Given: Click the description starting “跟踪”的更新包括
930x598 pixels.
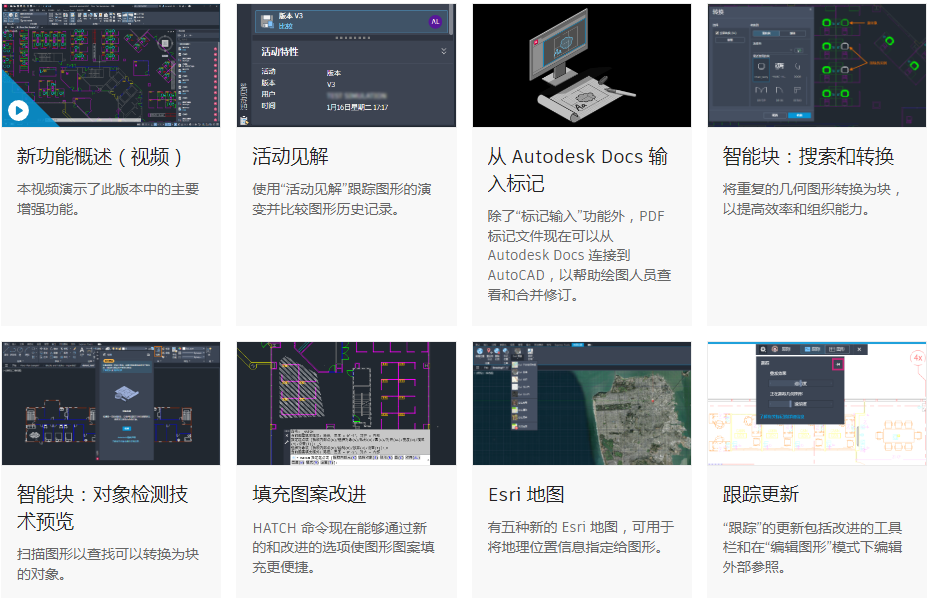Looking at the screenshot, I should point(812,548).
